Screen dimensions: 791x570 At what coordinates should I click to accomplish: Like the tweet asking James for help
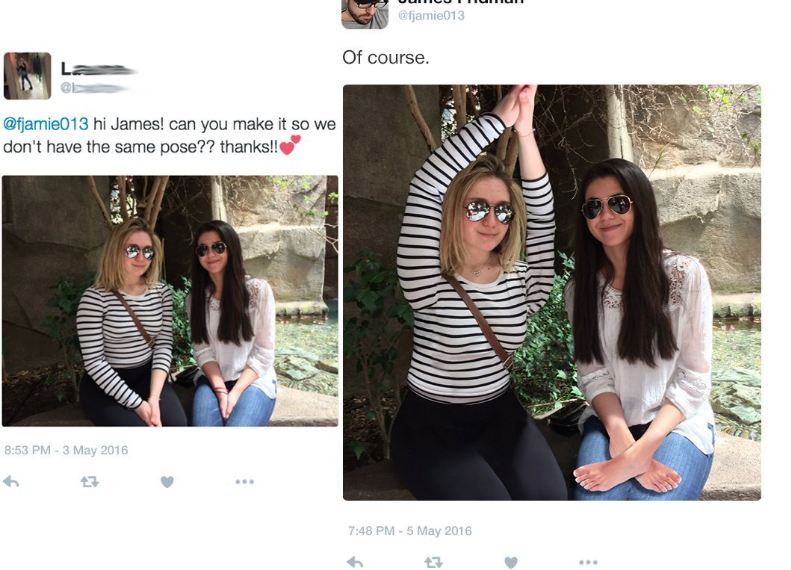pos(167,481)
